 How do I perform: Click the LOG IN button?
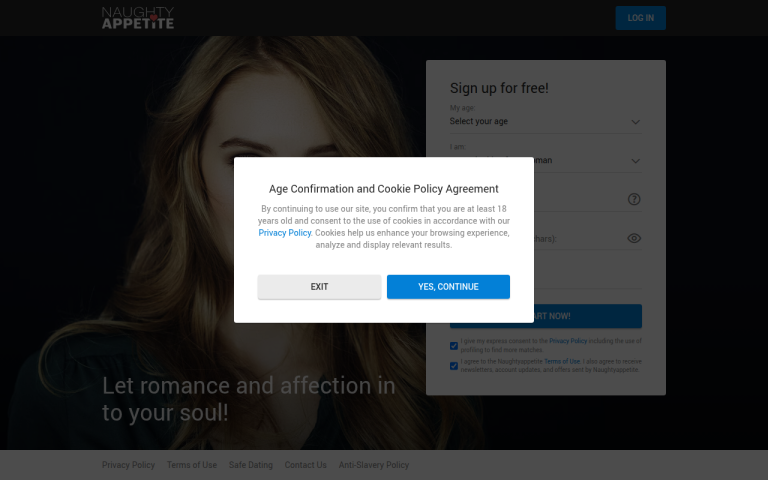click(640, 18)
